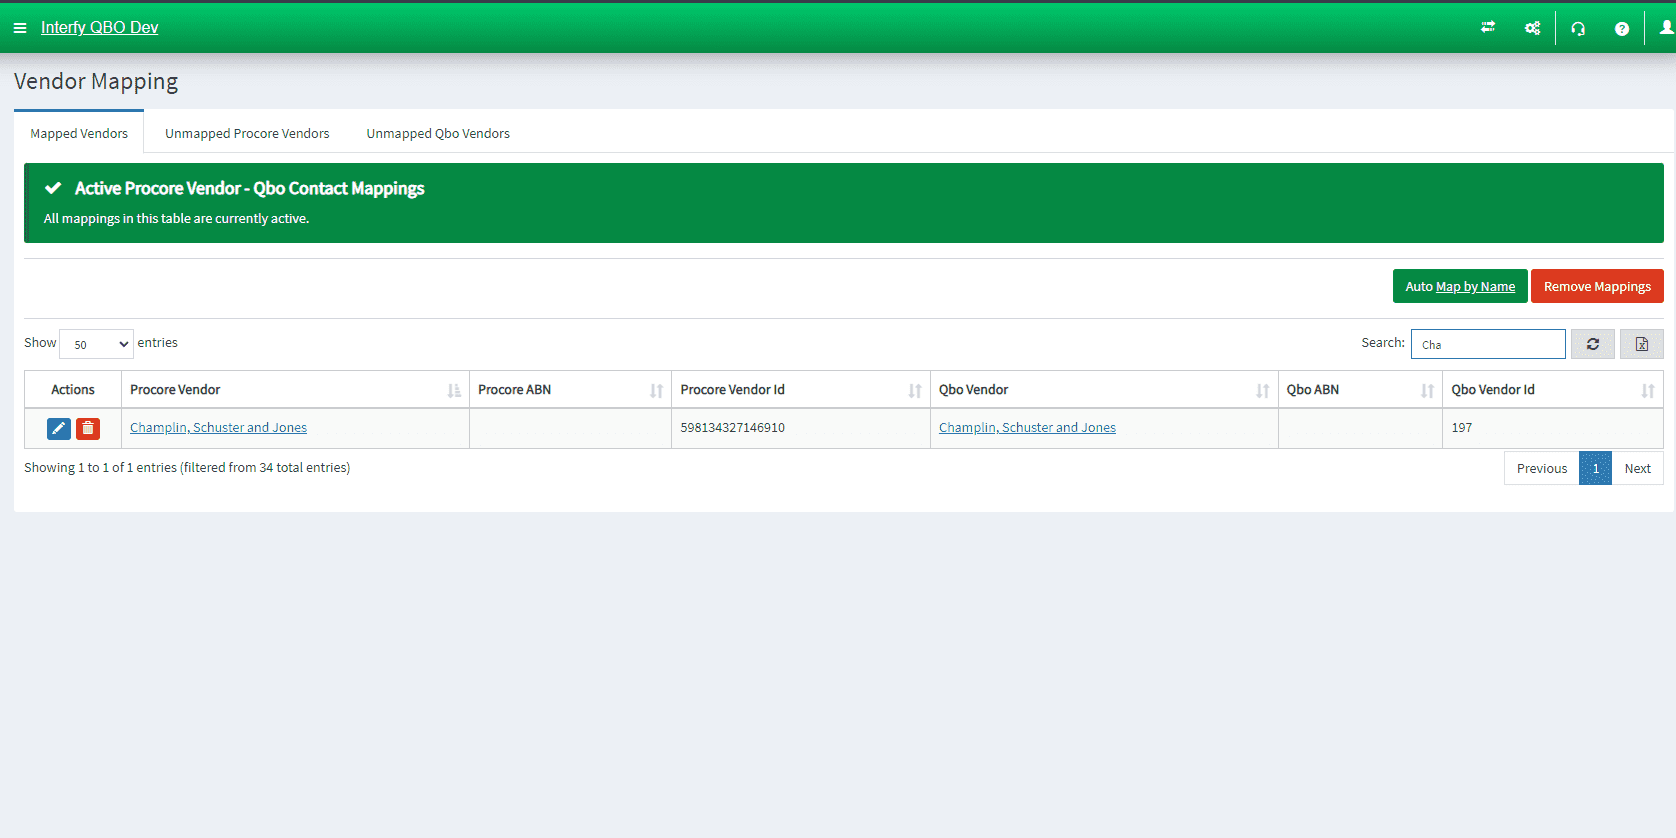Click the headset support icon
This screenshot has width=1676, height=838.
click(x=1578, y=28)
